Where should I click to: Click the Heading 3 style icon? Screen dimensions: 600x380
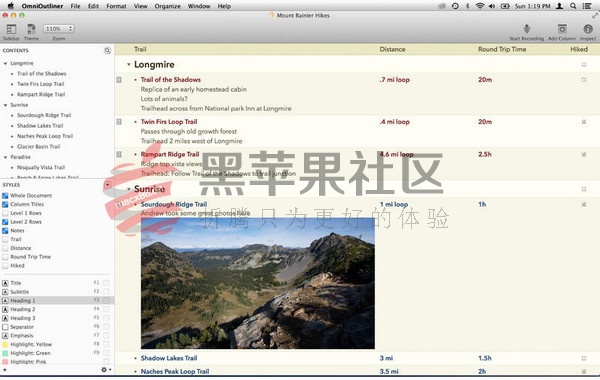[x=5, y=318]
